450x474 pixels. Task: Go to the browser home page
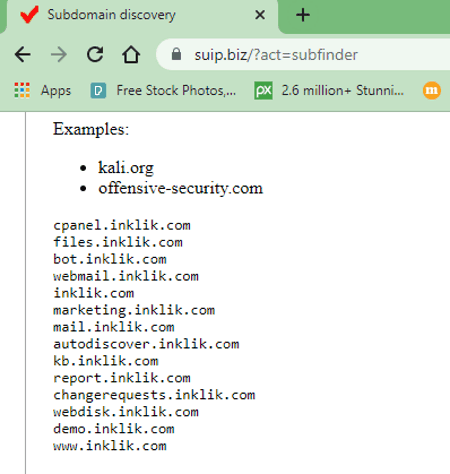click(x=131, y=54)
